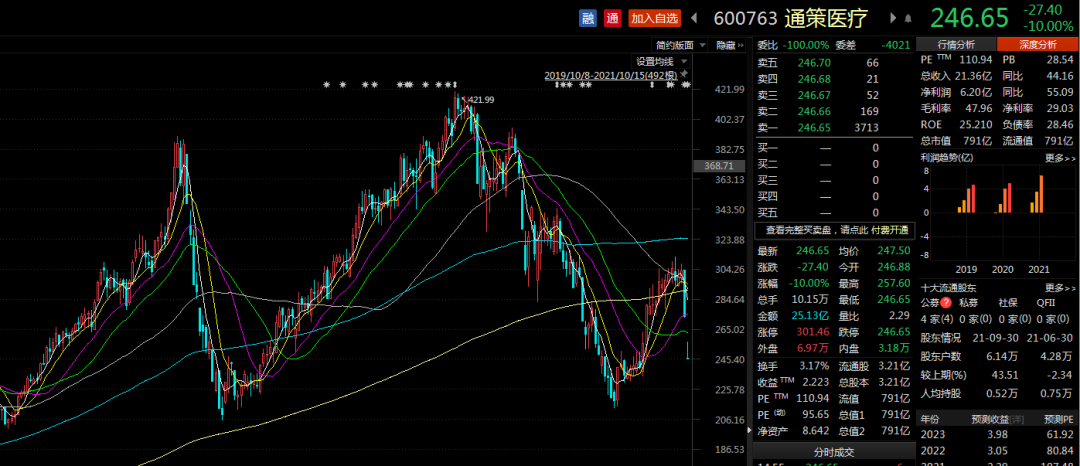Click red question mark beside 公募
This screenshot has height=466, width=1080.
click(x=946, y=303)
